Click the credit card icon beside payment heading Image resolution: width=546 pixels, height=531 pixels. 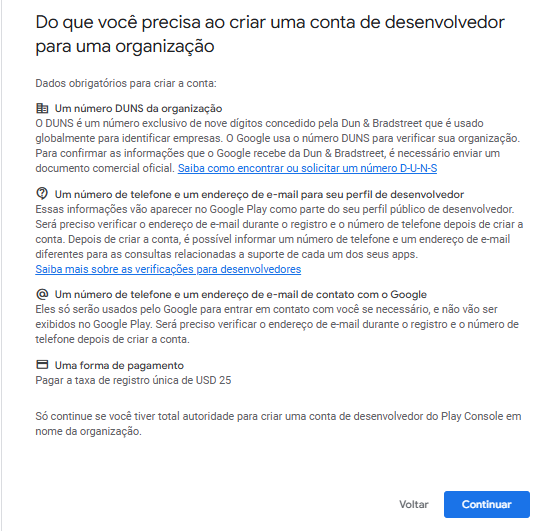[42, 365]
